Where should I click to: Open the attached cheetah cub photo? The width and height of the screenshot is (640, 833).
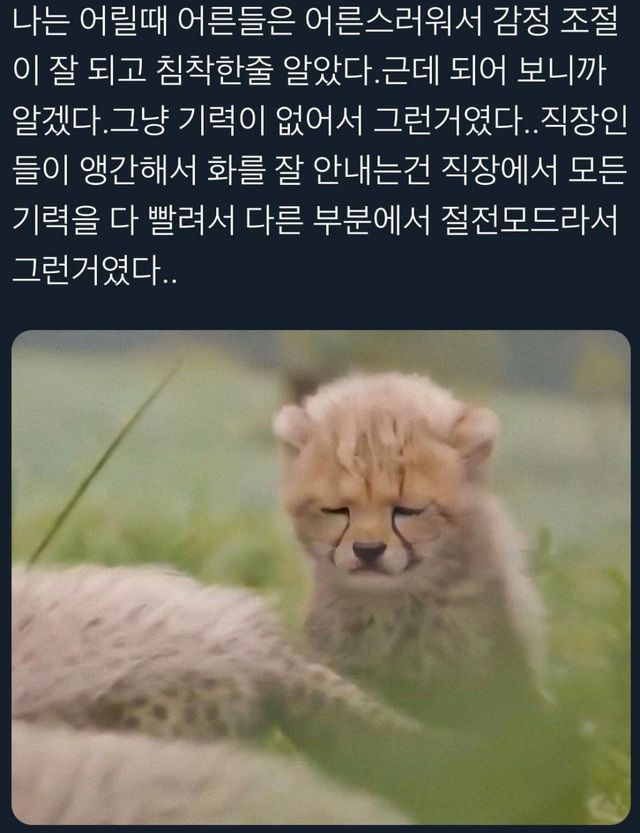[321, 577]
